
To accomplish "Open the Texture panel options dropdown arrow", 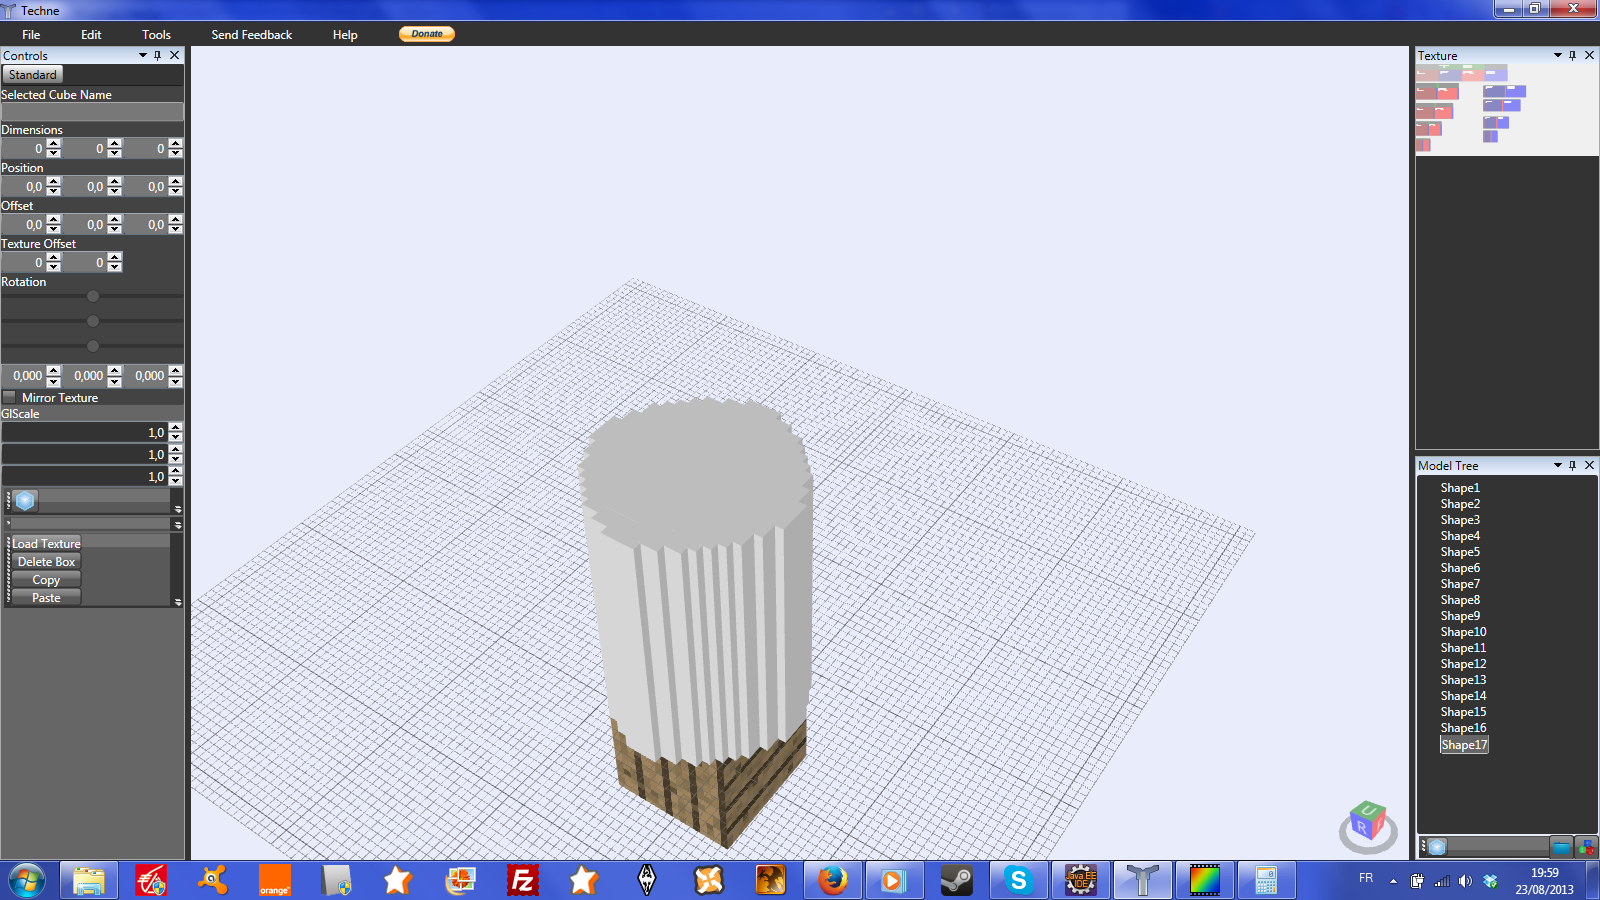I will click(1558, 56).
